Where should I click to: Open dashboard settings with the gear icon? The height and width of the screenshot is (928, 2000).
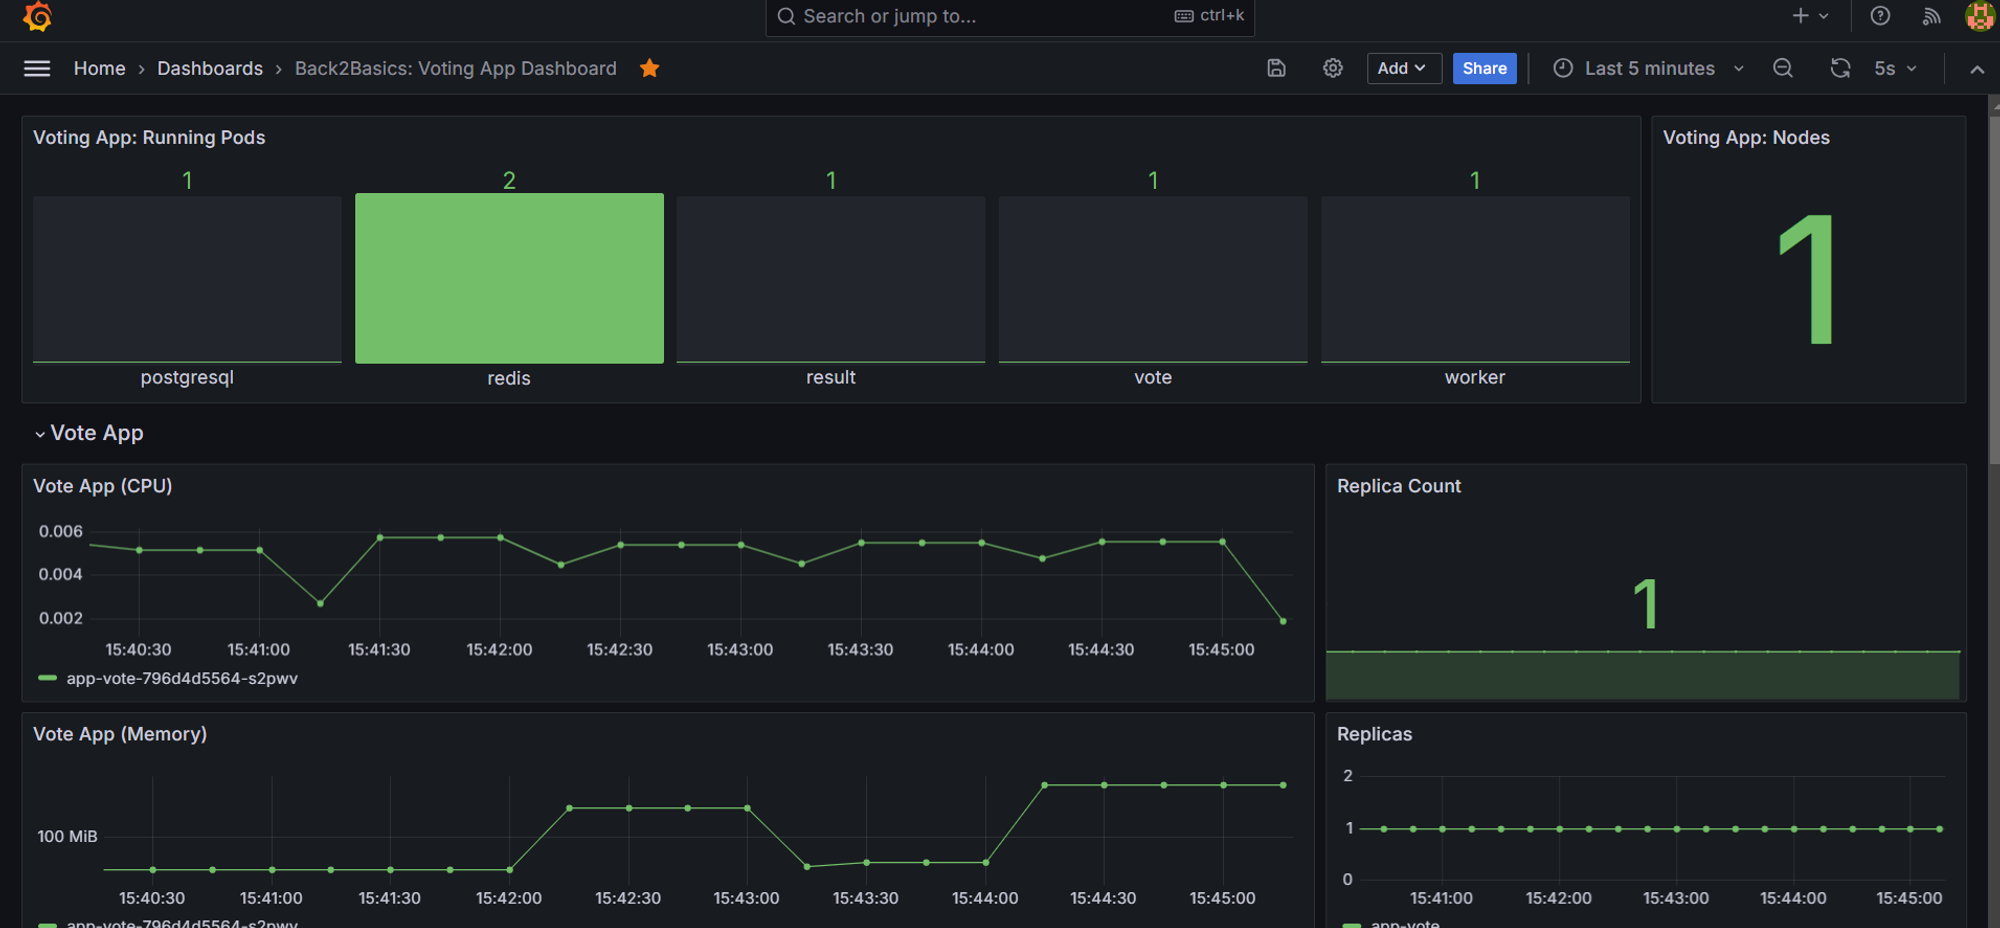1332,68
